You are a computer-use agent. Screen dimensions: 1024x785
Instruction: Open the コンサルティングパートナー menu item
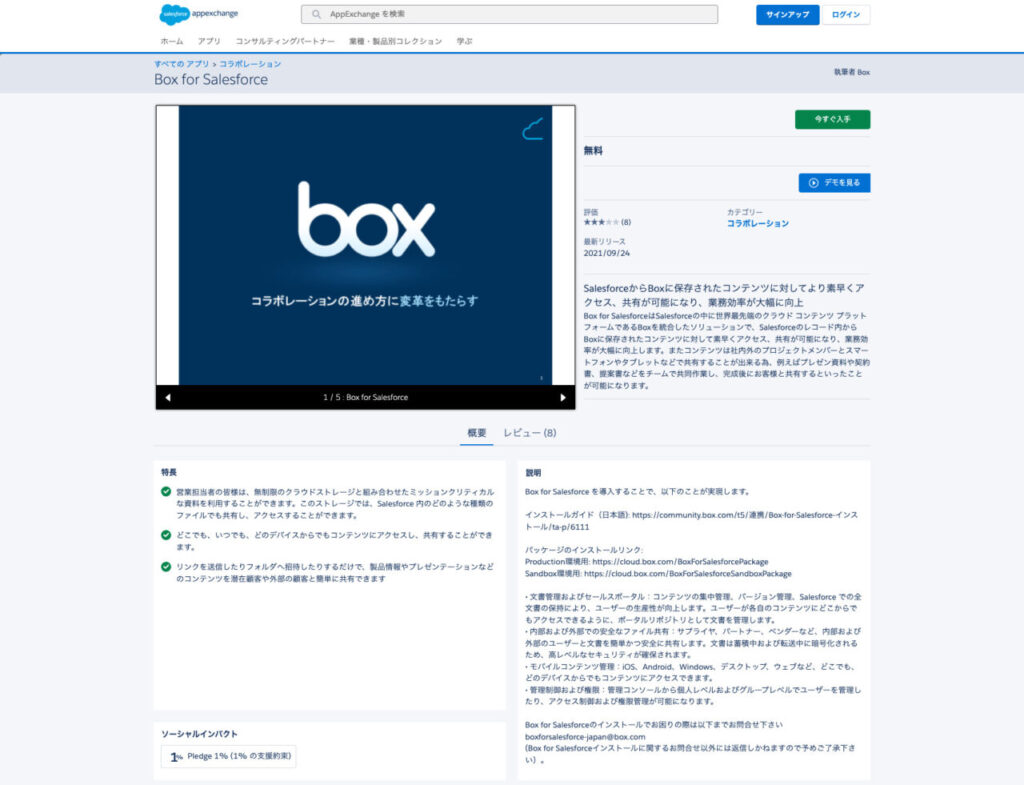pyautogui.click(x=285, y=41)
